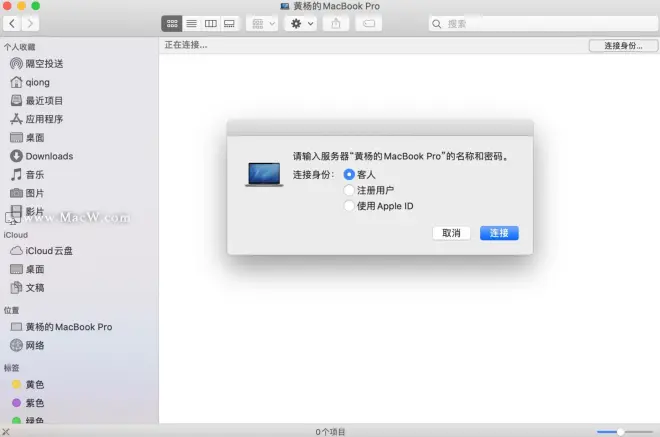Viewport: 660px width, 437px height.
Task: Click the bottom-left tool icon in status bar
Action: (5, 432)
